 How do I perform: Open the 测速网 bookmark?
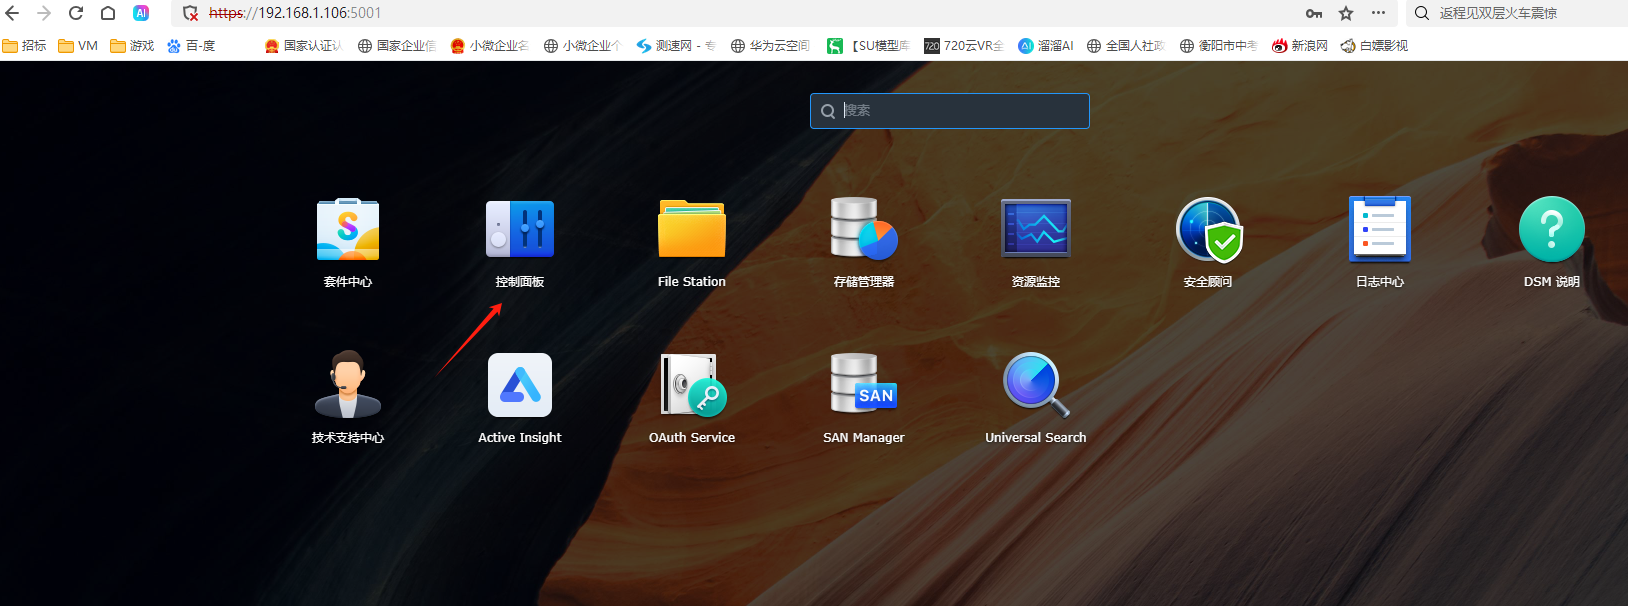pos(676,46)
